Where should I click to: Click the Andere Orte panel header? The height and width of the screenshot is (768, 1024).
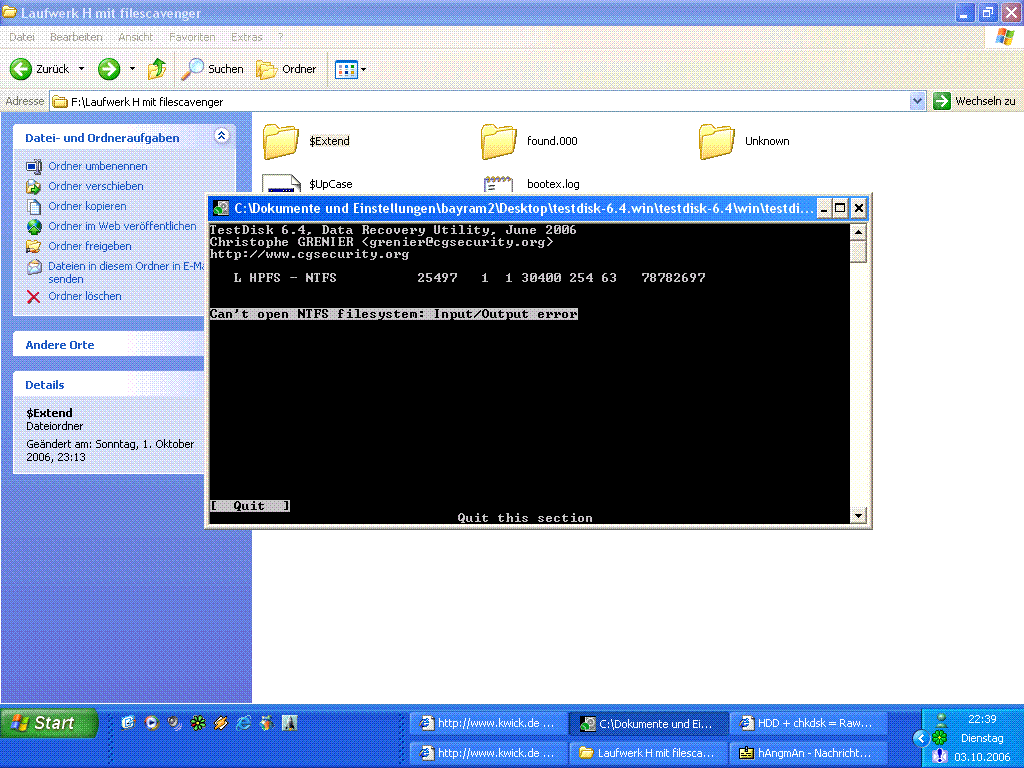click(x=108, y=344)
